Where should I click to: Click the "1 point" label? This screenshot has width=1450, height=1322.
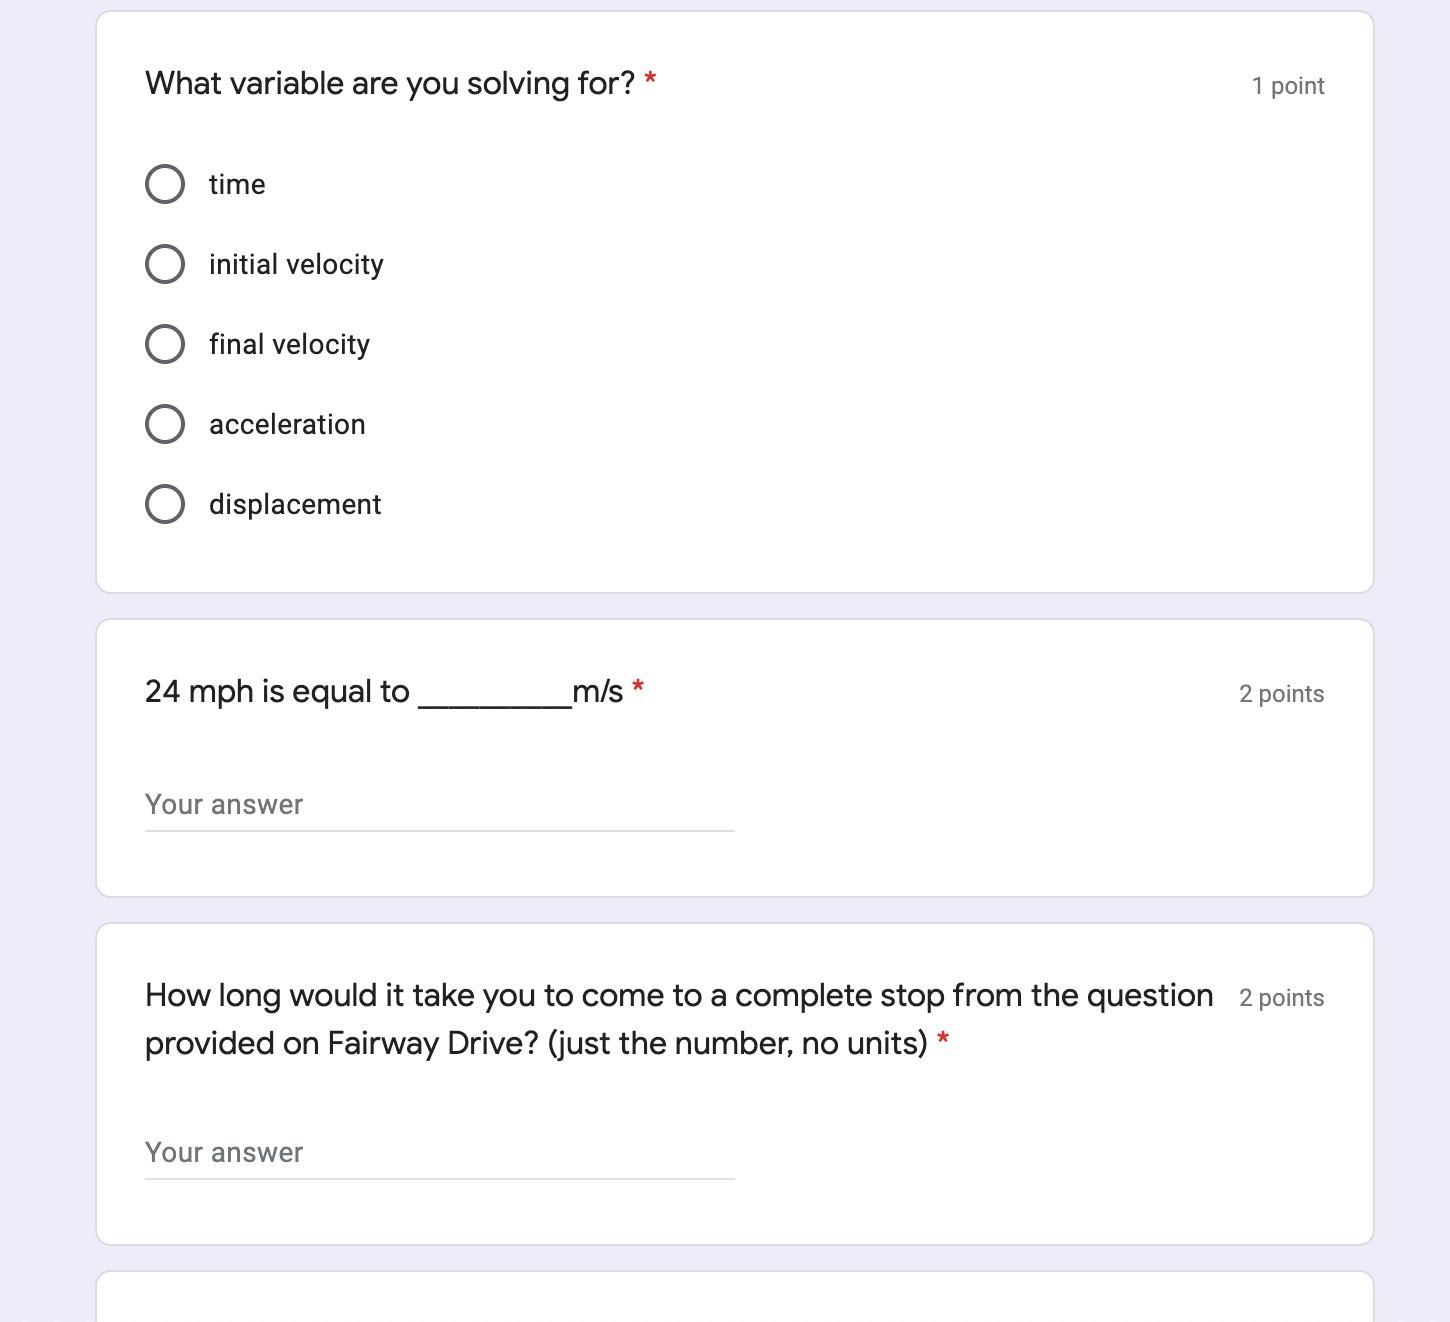(1288, 86)
